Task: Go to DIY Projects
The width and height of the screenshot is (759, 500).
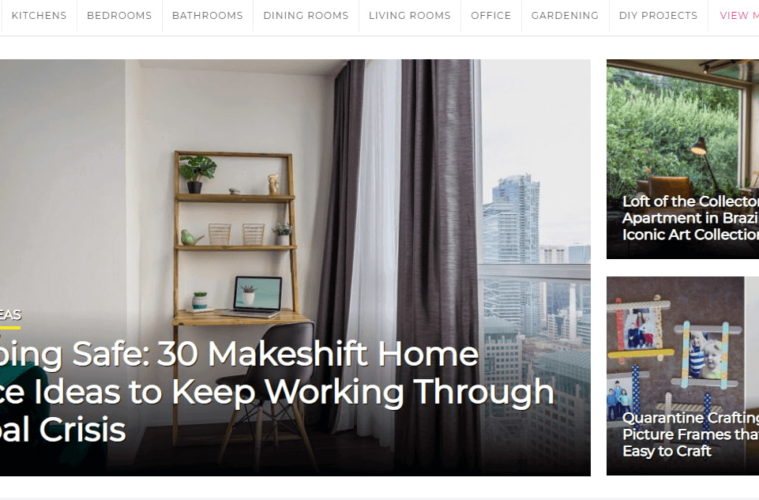Action: coord(658,15)
